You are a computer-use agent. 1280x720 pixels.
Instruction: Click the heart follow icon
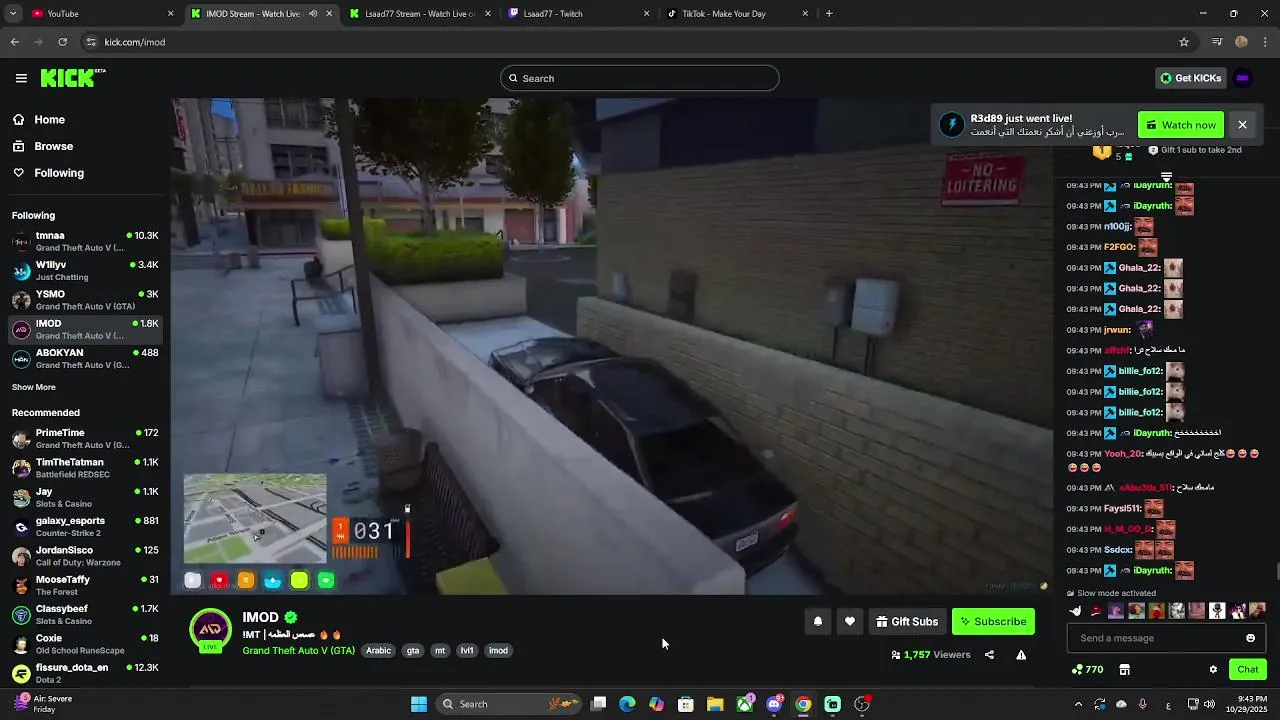click(850, 621)
